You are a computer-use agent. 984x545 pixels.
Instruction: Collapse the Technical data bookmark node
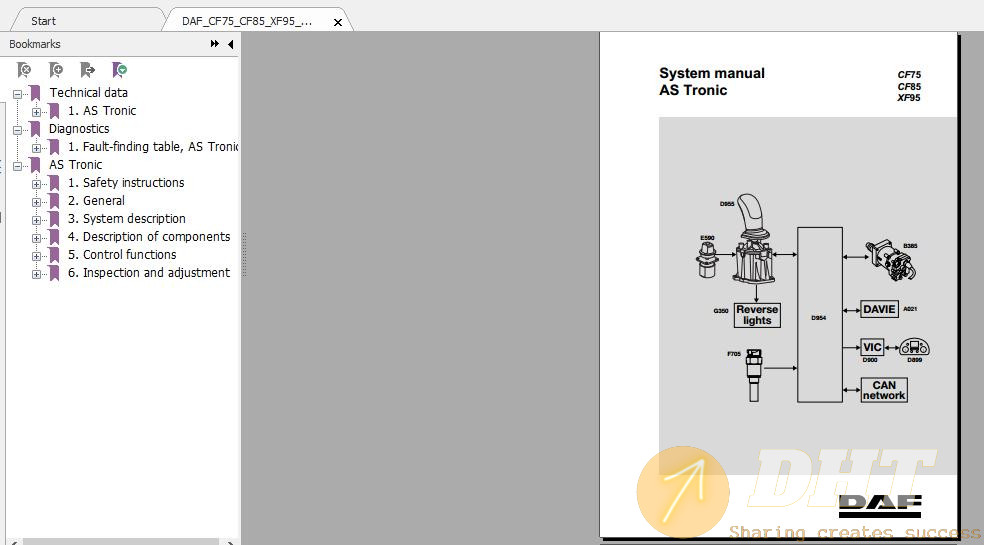[18, 94]
